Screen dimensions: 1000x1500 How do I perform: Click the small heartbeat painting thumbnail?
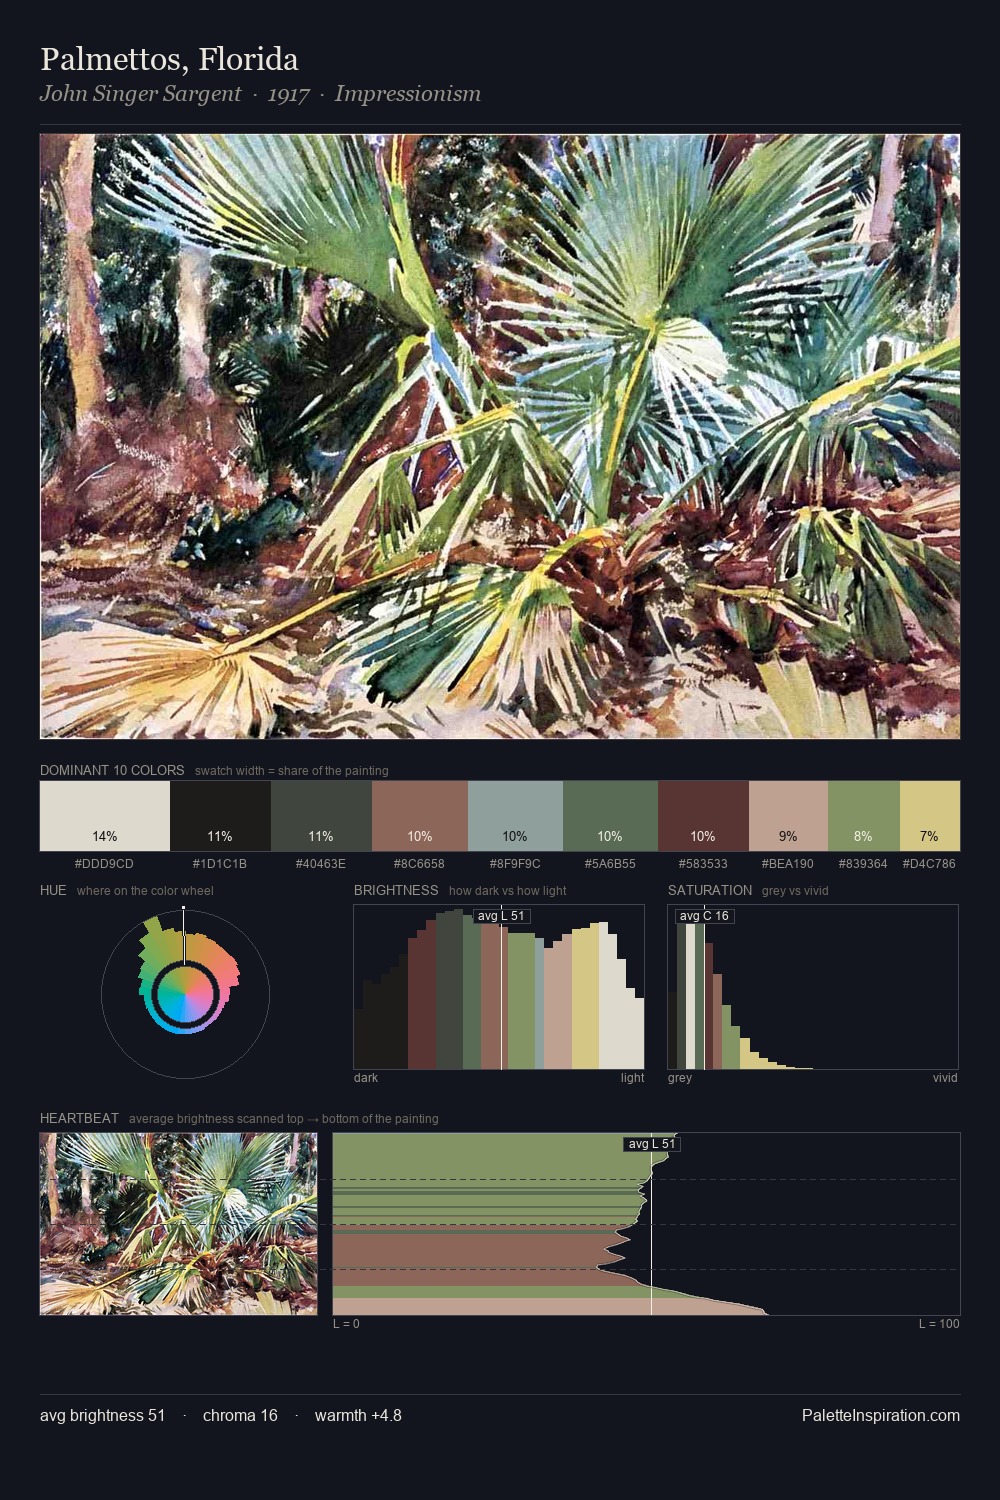tap(178, 1223)
